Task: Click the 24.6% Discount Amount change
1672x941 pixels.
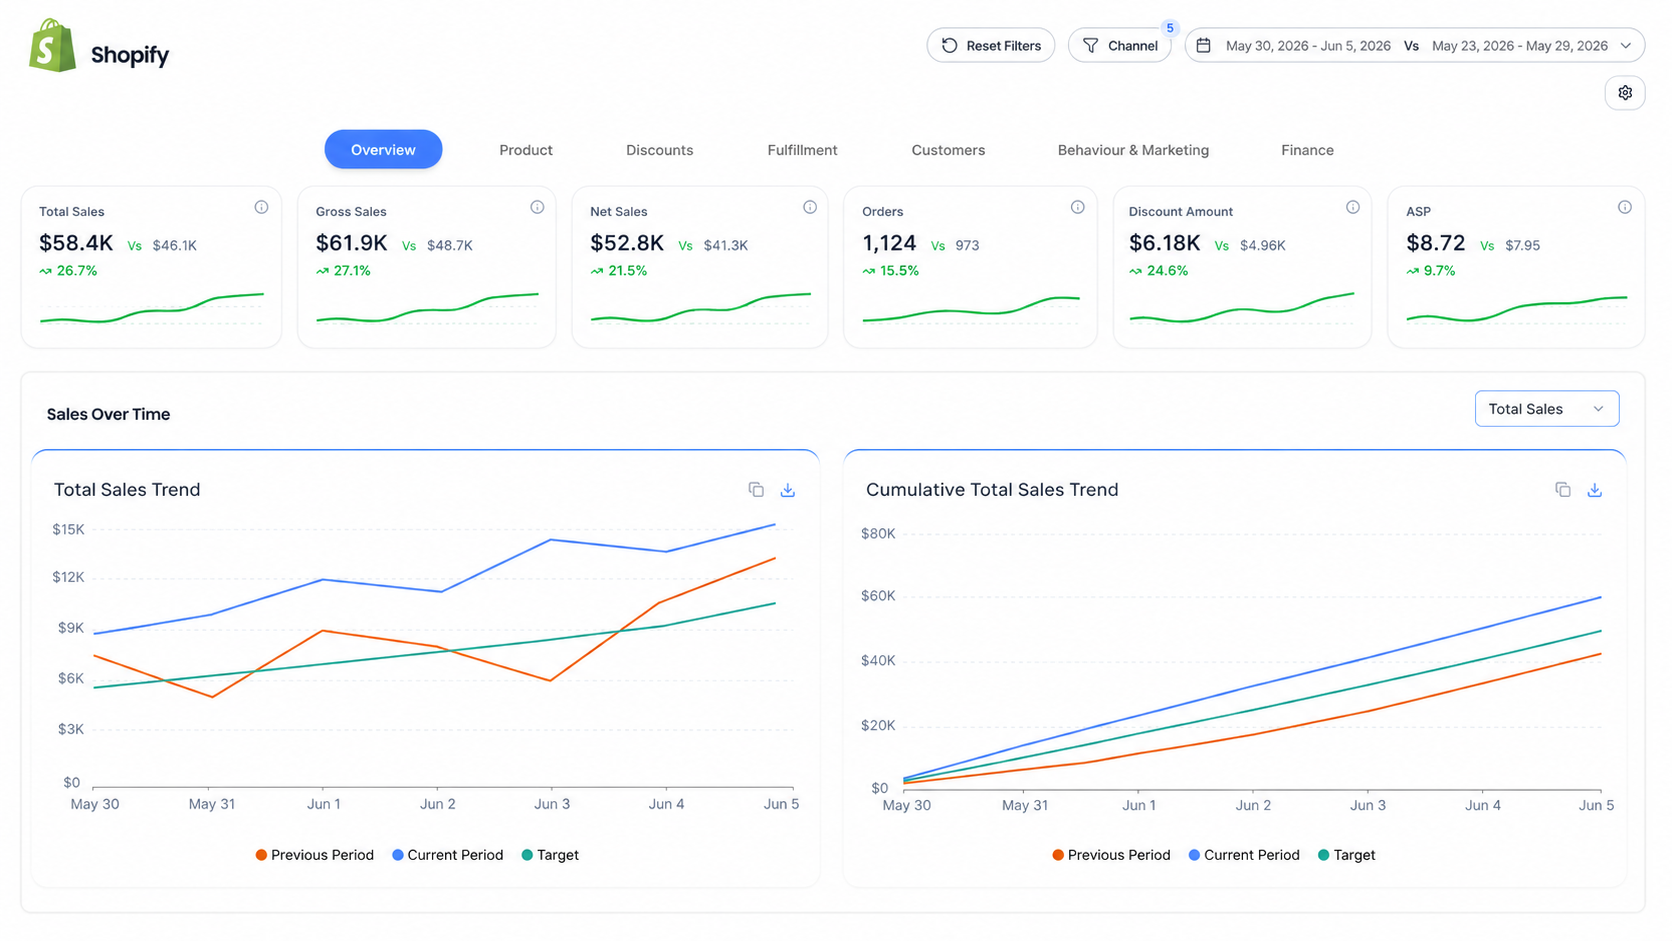Action: click(1167, 271)
